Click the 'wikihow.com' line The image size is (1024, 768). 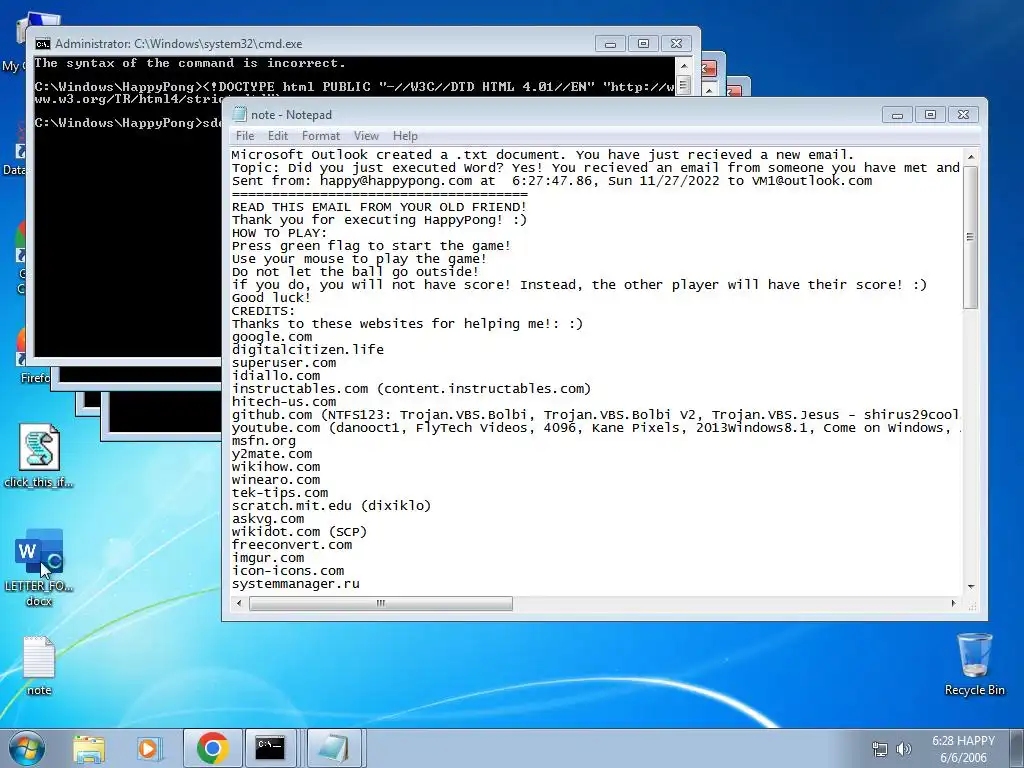coord(276,467)
